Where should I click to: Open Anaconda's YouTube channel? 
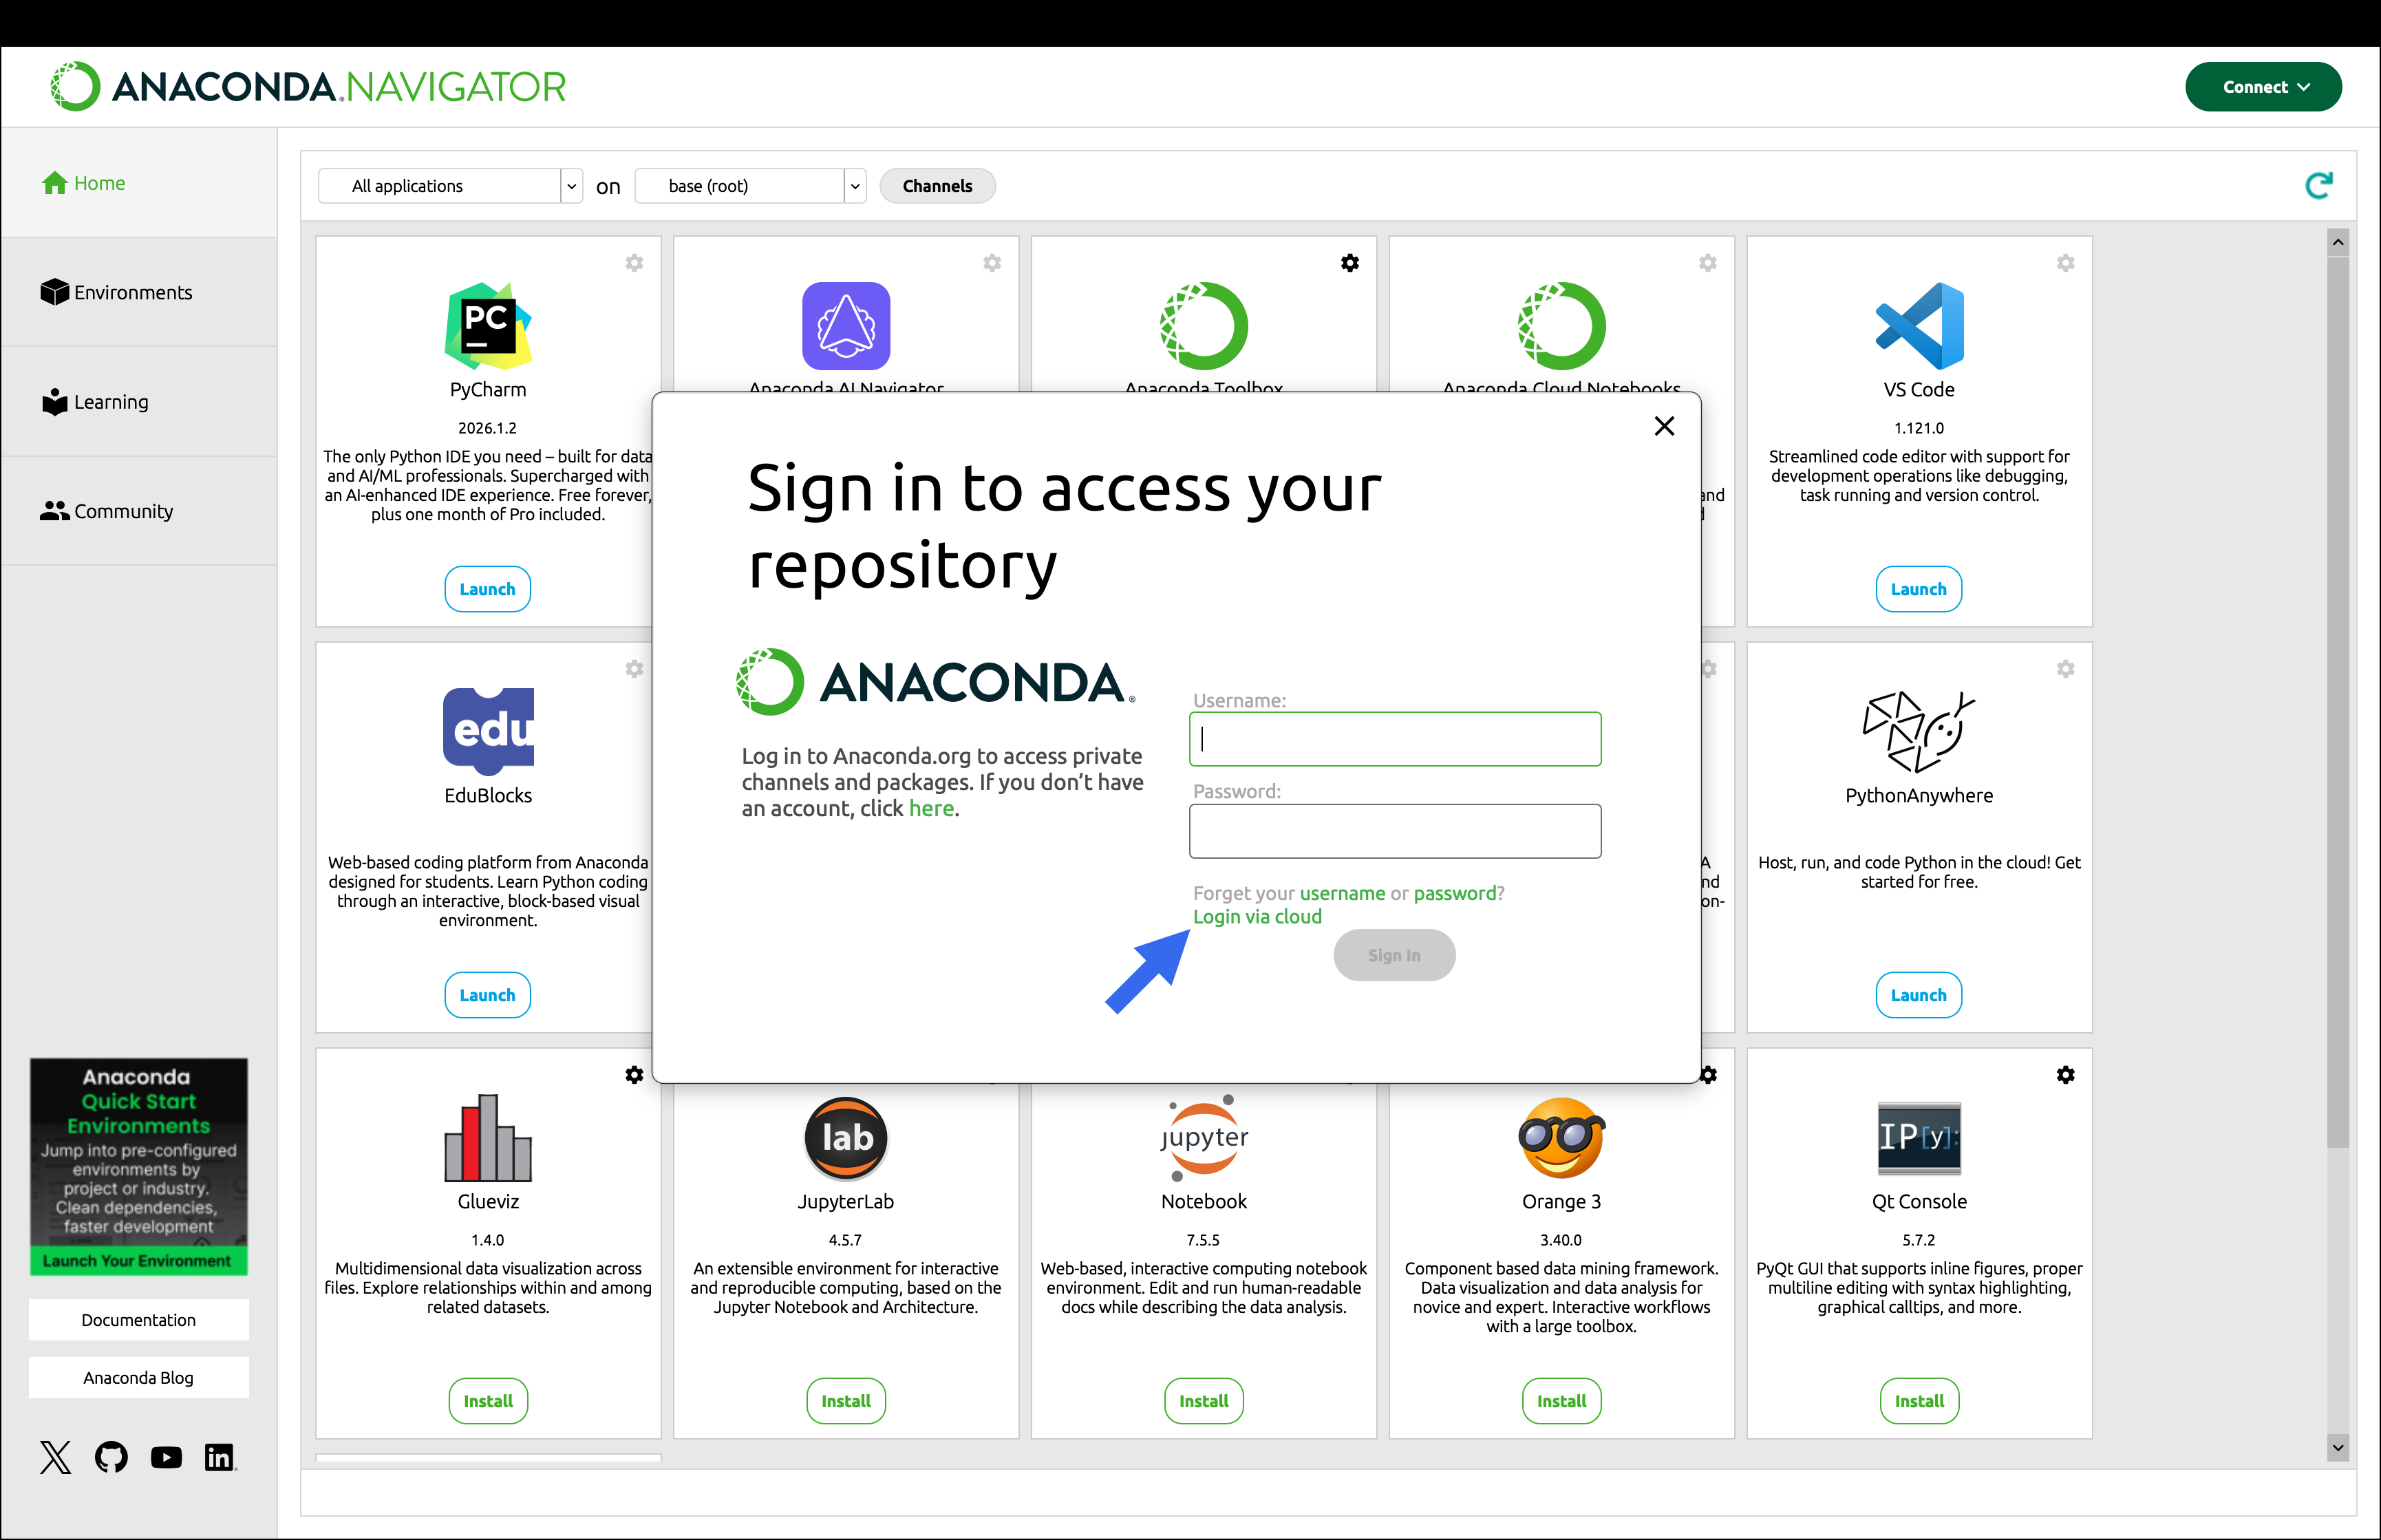[166, 1457]
